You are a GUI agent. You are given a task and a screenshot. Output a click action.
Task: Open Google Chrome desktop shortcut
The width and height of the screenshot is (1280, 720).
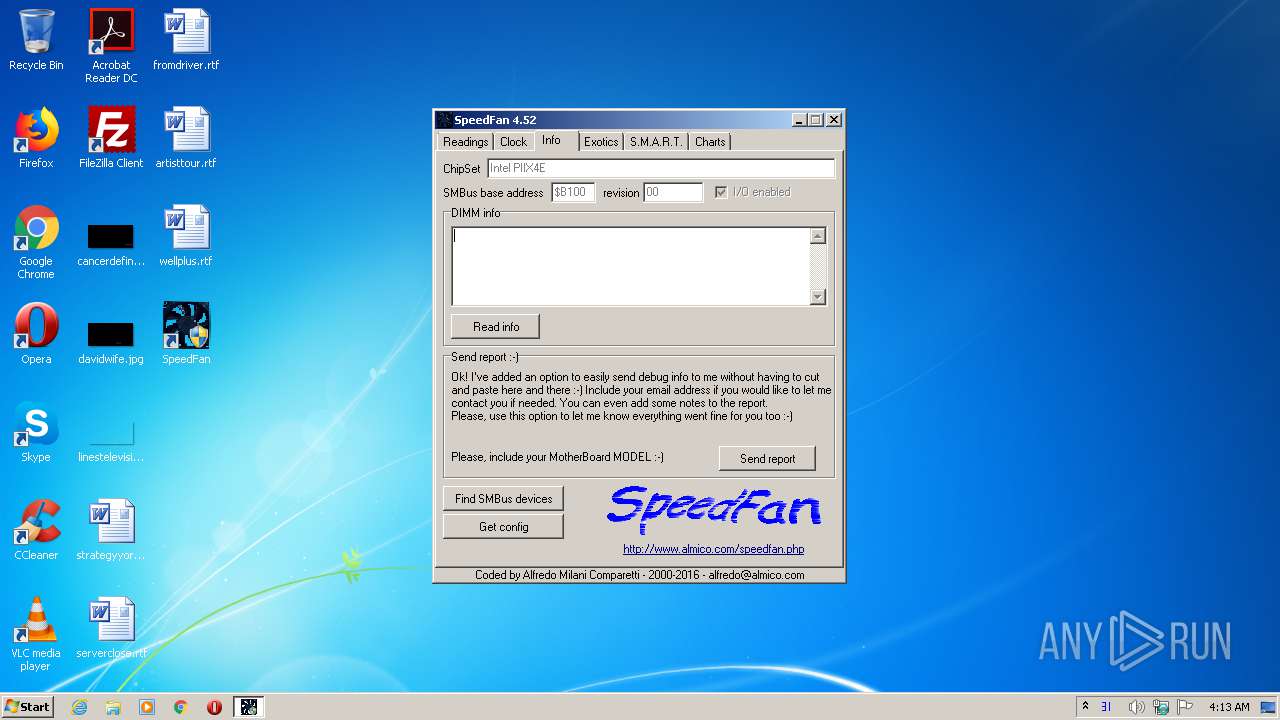click(36, 242)
